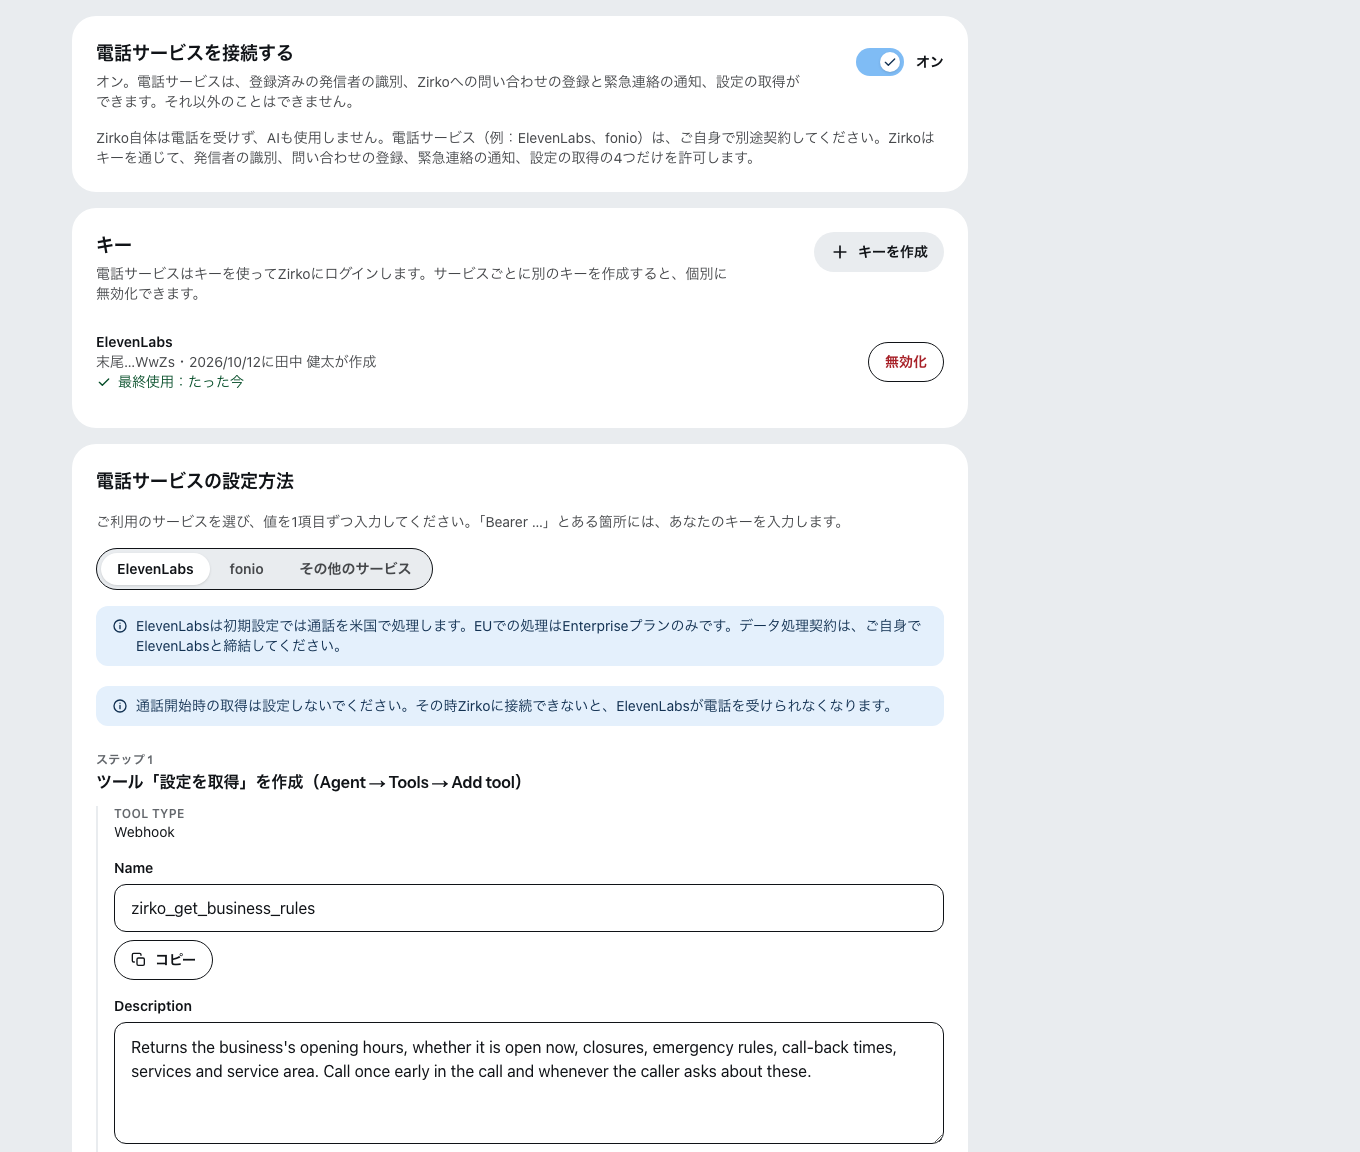1360x1152 pixels.
Task: Focus the Name field containing zirko_get_business_rules
Action: 529,908
